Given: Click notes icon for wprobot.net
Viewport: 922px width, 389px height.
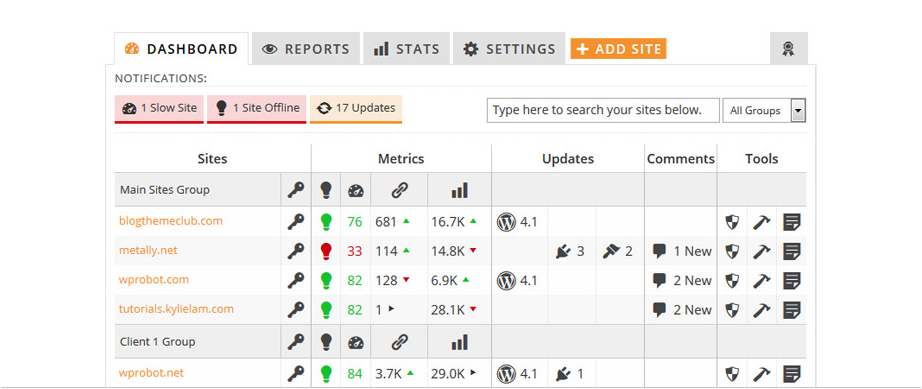Looking at the screenshot, I should 792,374.
